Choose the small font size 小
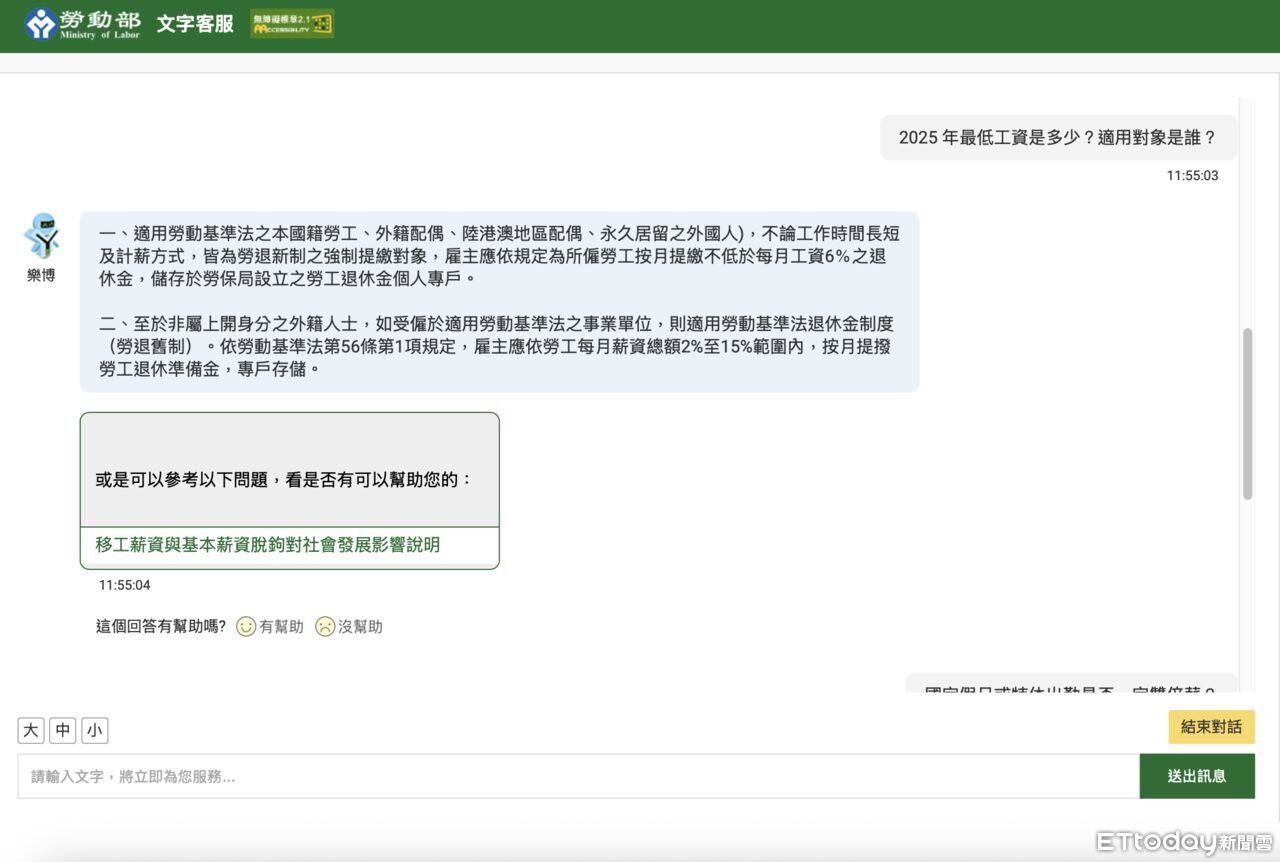The image size is (1280, 862). click(95, 731)
